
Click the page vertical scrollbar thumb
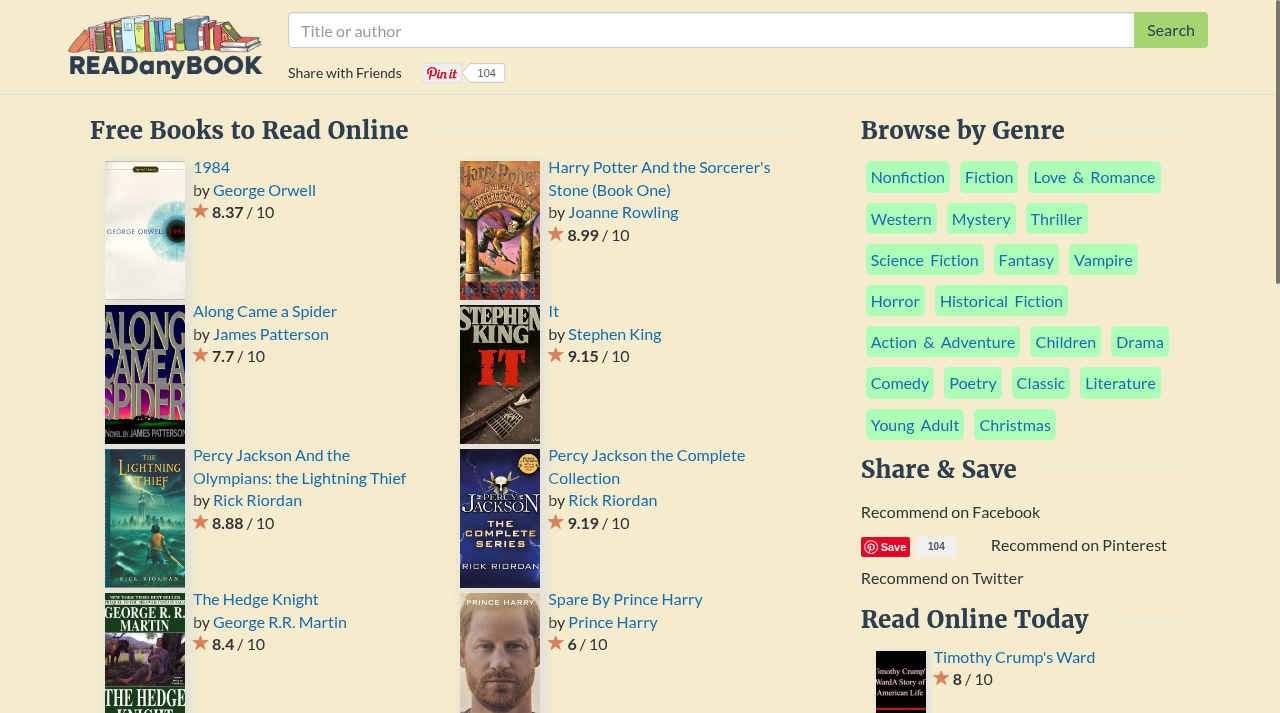click(x=1276, y=142)
